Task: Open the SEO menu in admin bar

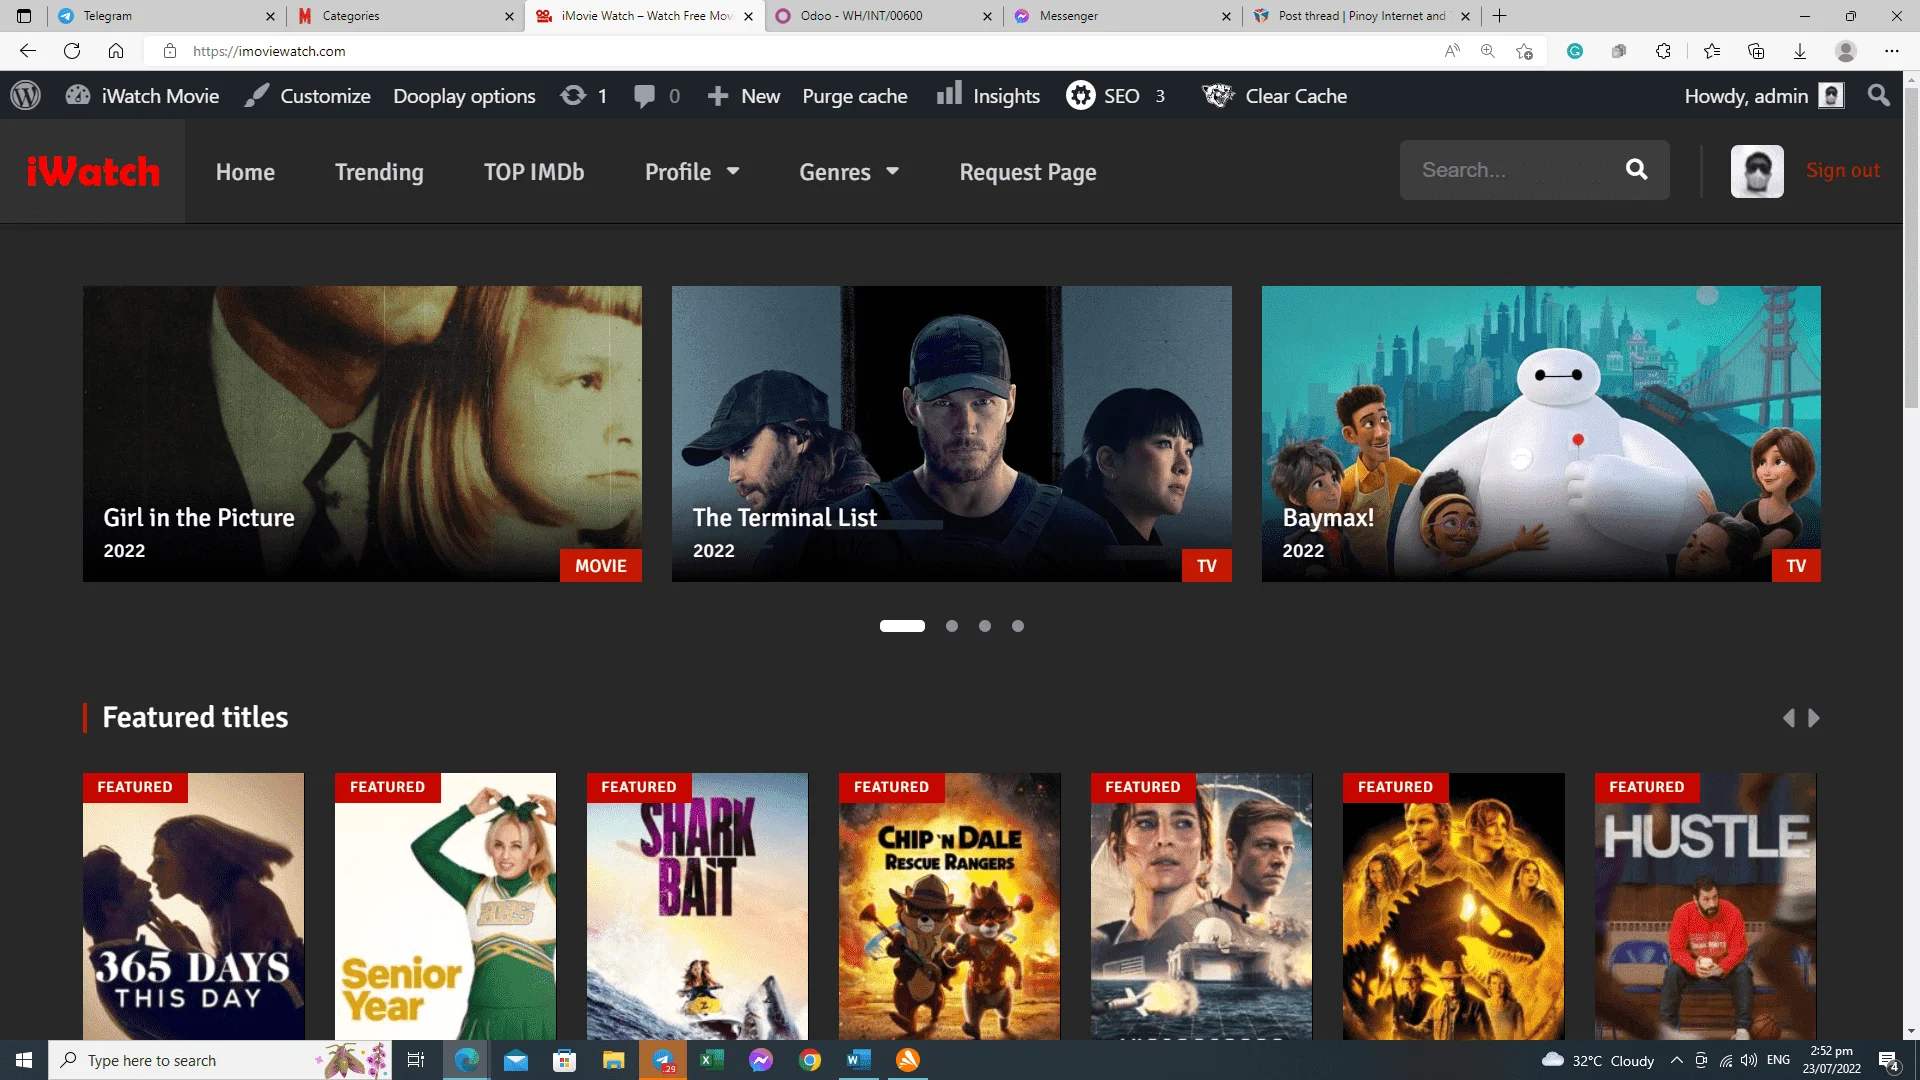Action: 1116,96
